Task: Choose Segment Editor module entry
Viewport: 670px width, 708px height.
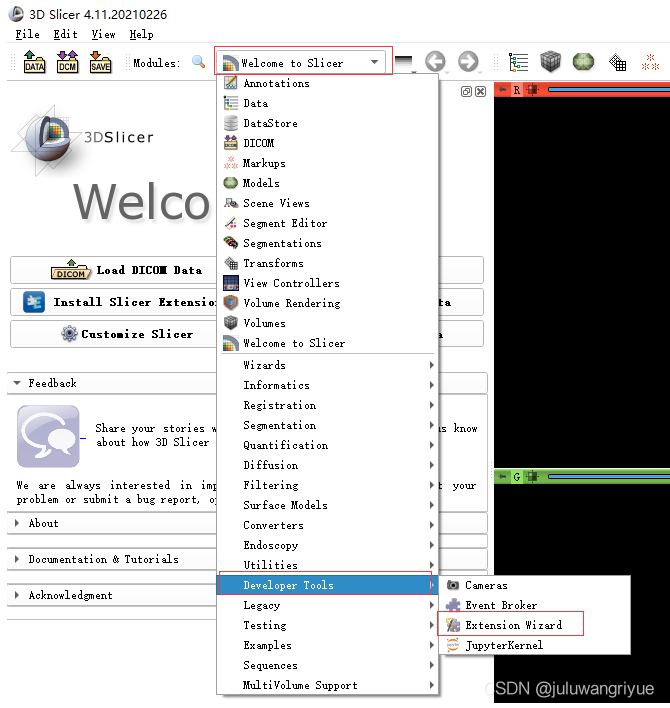Action: point(327,223)
